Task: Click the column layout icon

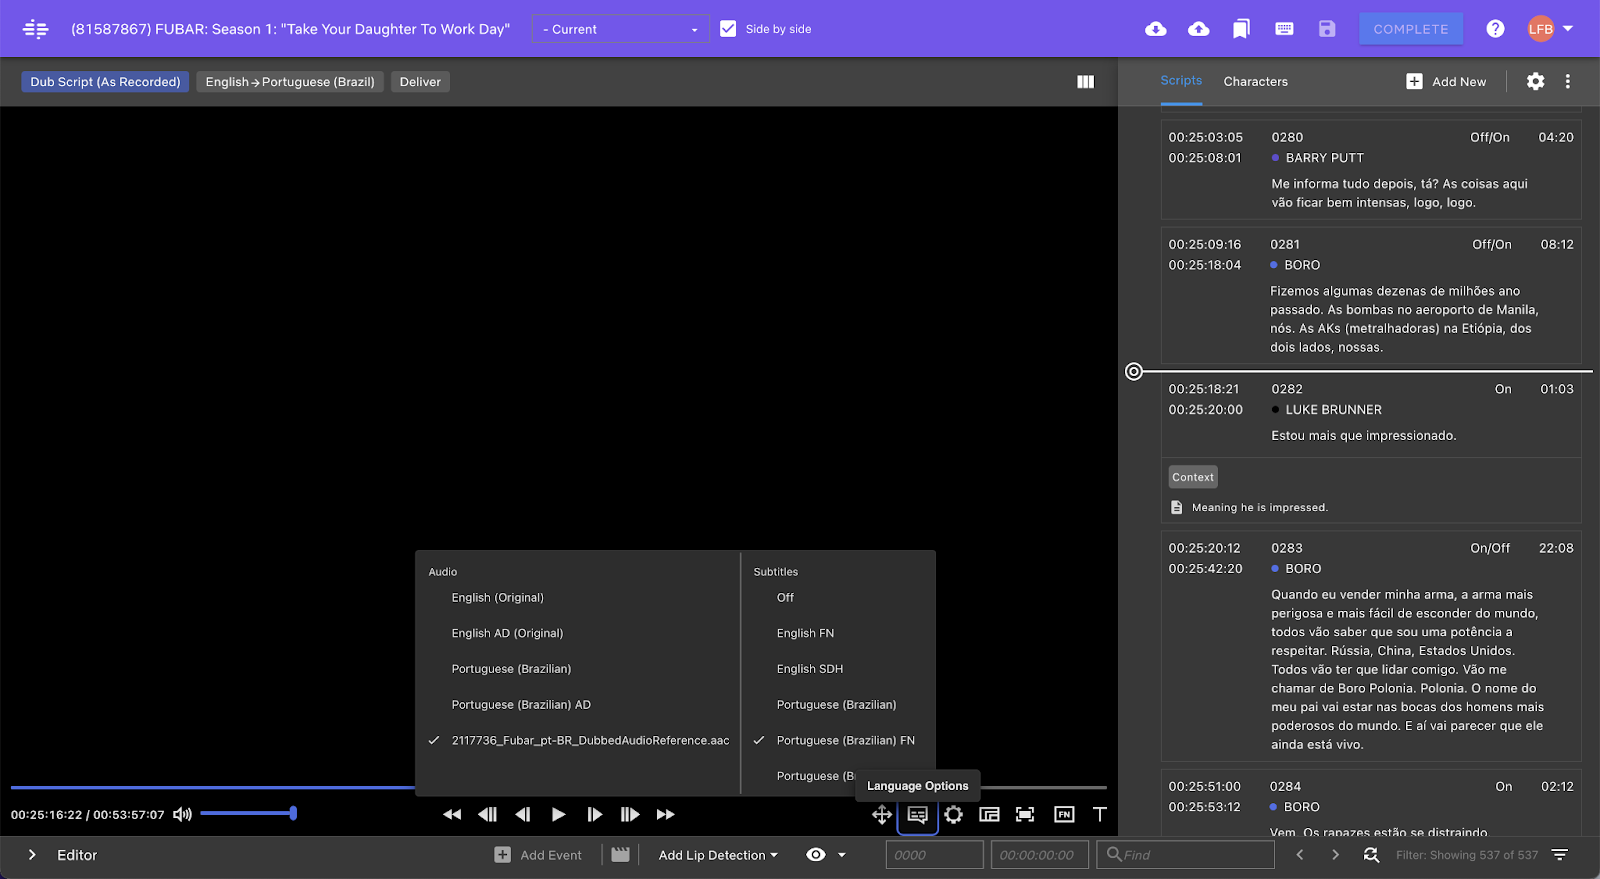Action: tap(1085, 82)
